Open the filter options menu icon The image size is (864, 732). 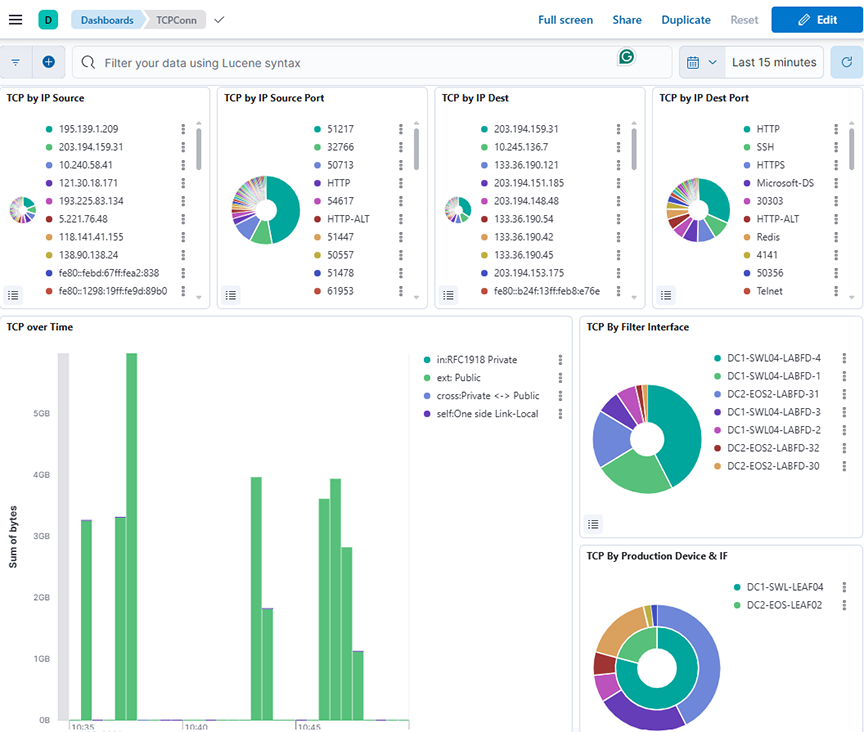pos(16,62)
